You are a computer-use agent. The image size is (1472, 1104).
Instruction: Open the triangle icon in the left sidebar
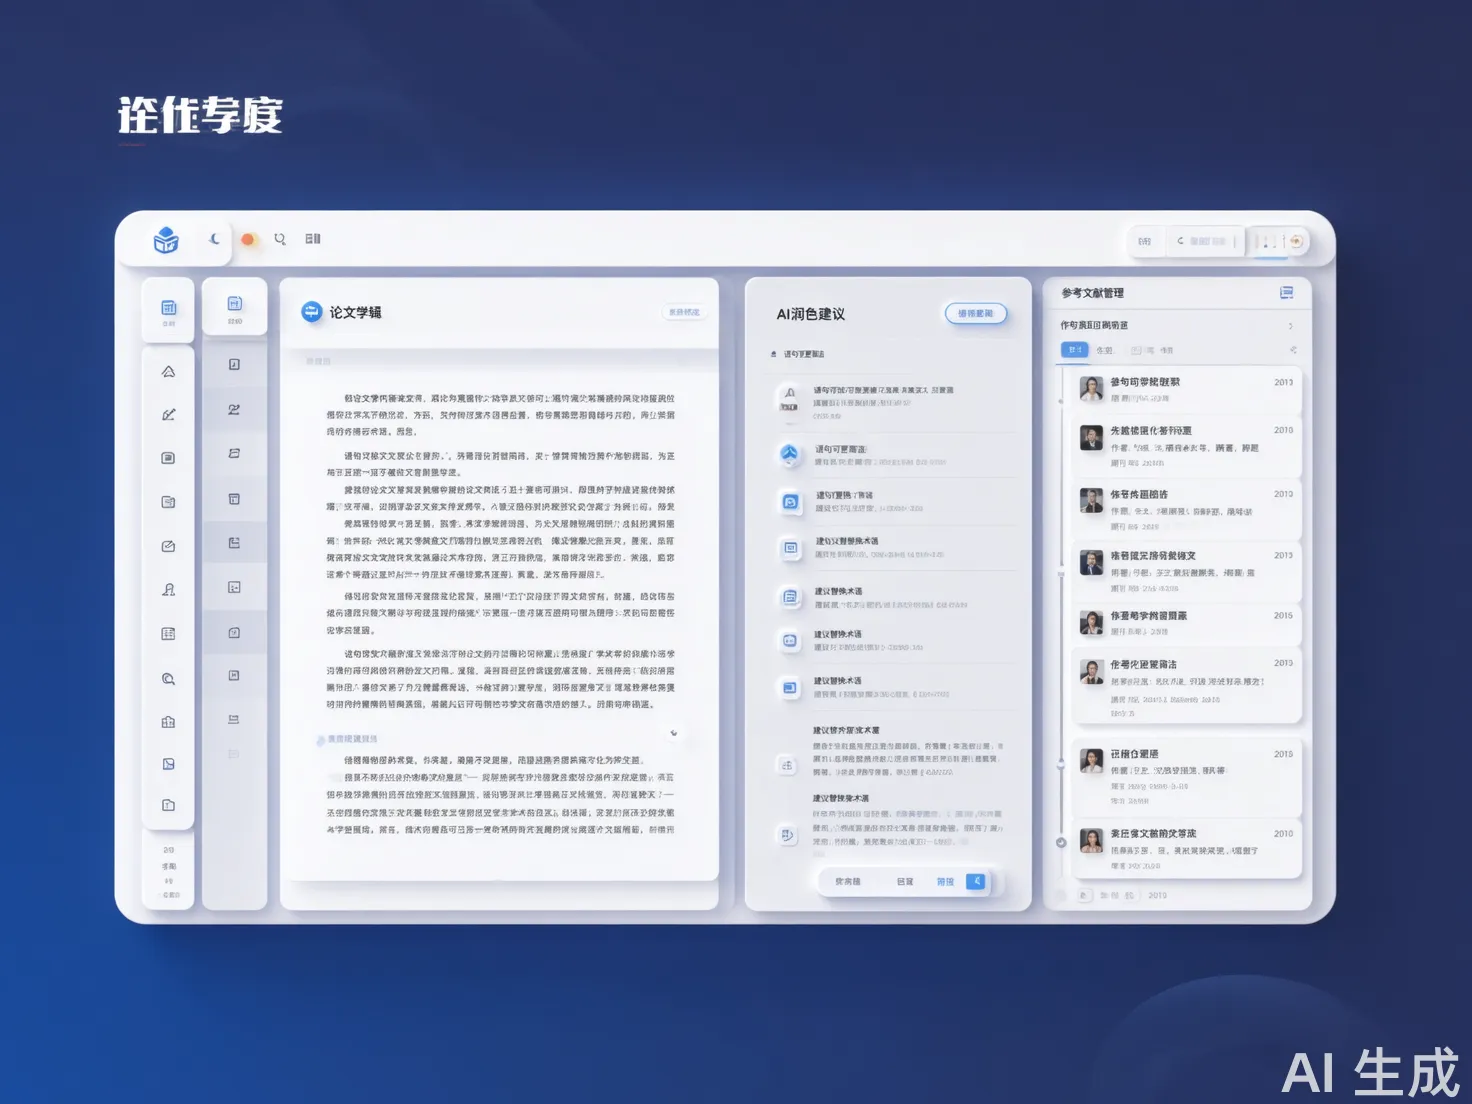(x=169, y=372)
